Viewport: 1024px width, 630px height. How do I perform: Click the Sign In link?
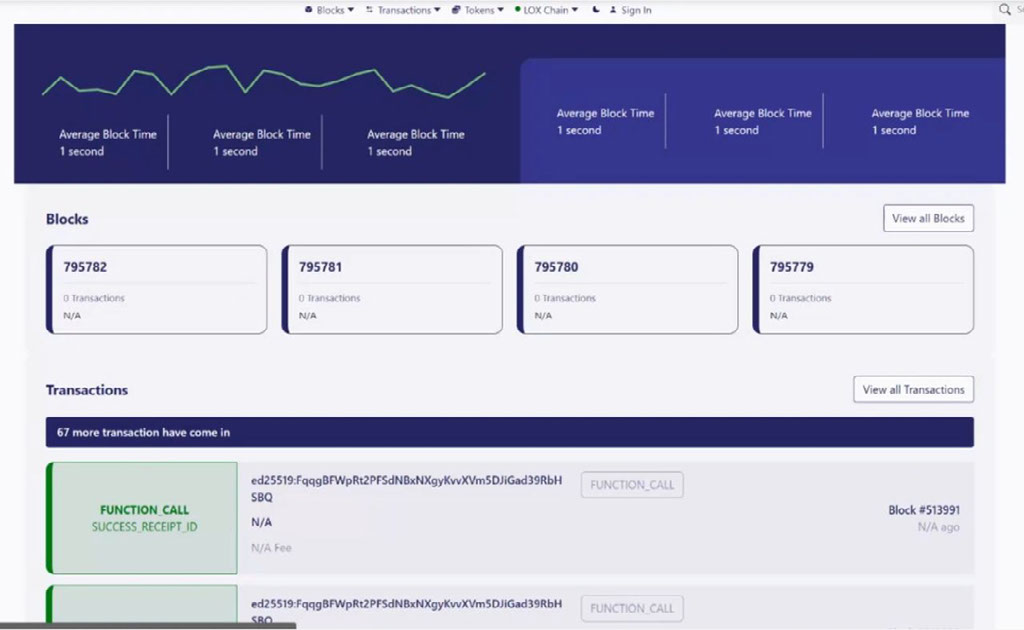click(x=636, y=10)
